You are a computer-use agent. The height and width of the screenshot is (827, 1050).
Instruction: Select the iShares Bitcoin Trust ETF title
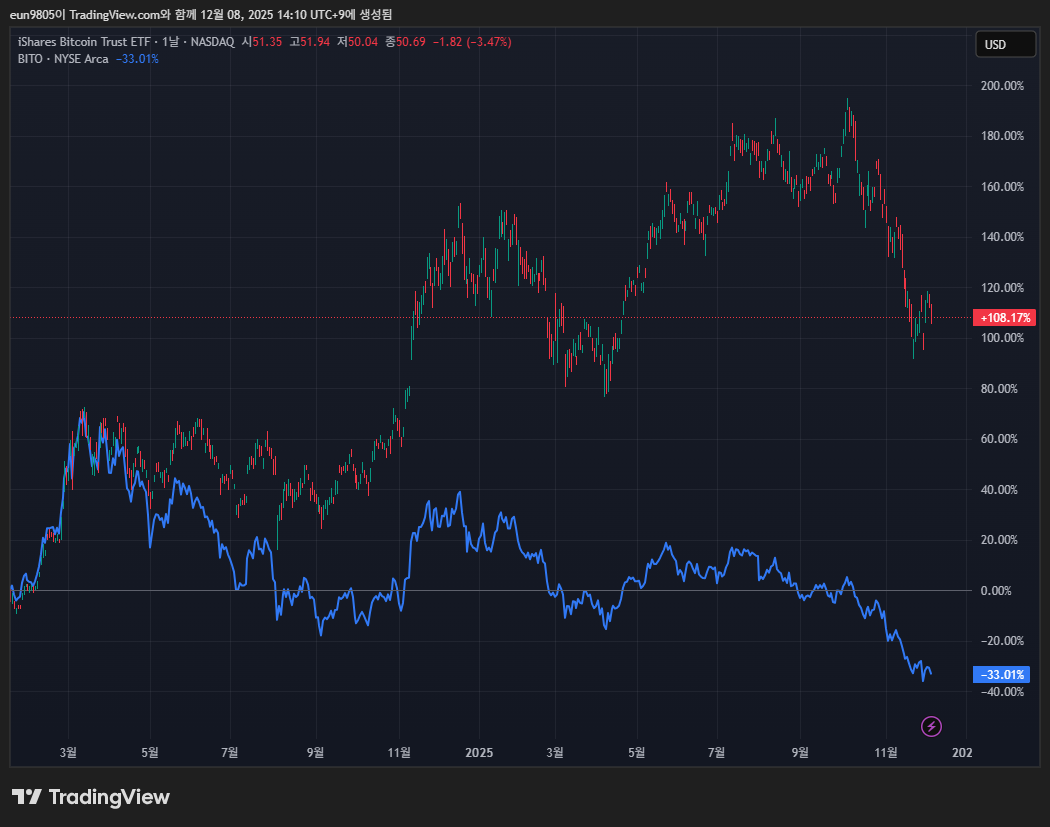tap(84, 42)
